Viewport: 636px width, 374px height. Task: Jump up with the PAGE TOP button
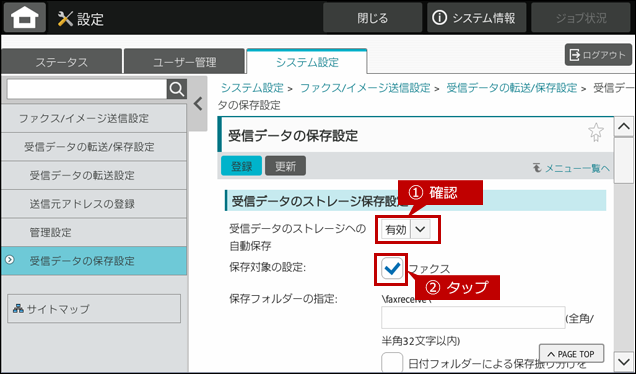pos(571,354)
